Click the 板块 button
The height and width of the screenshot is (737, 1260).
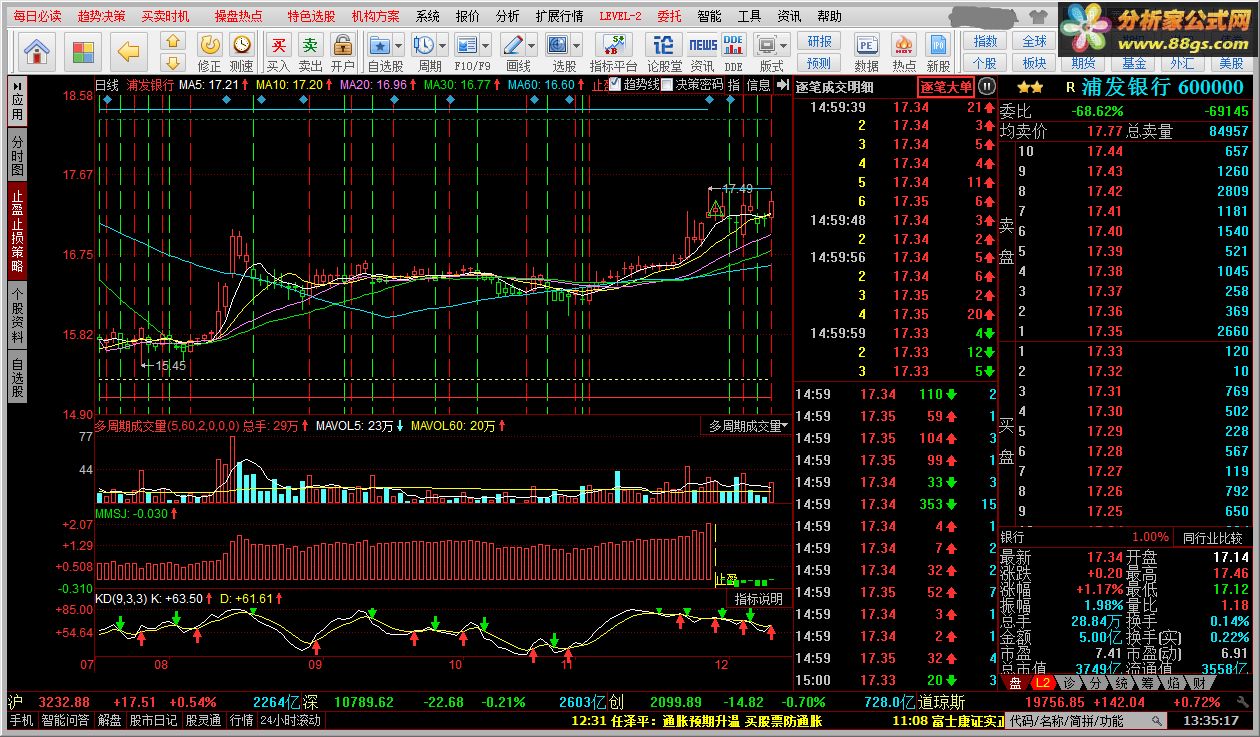[1034, 62]
